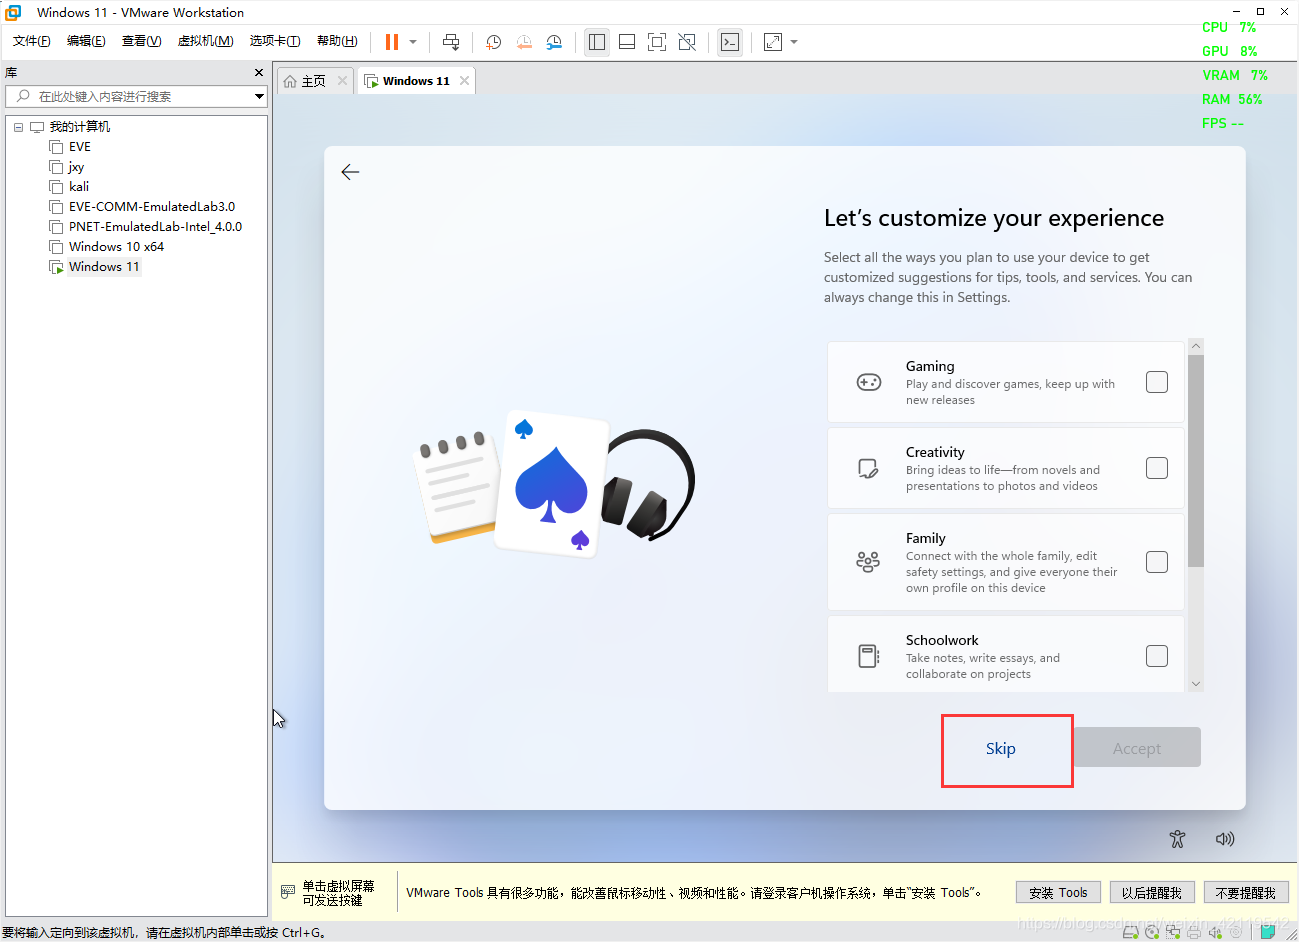Click the options list scrollbar thumb
Screen dimensions: 1299x942
click(x=1196, y=460)
